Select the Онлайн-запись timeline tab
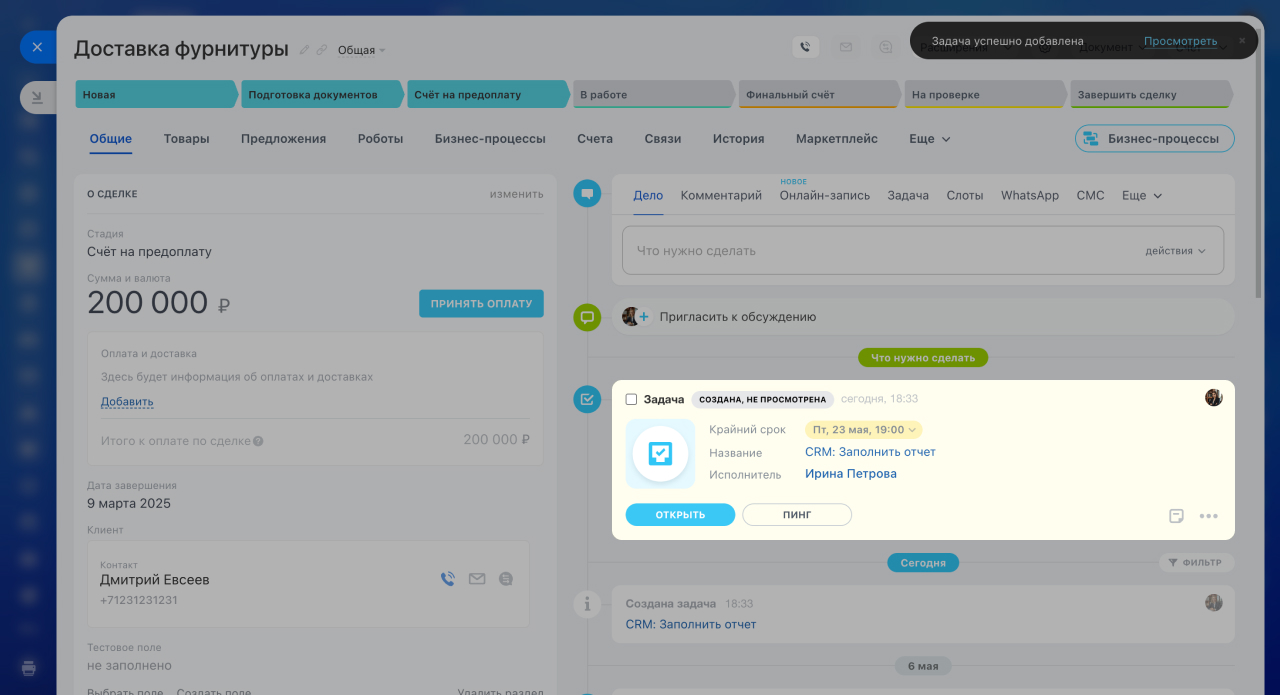1280x695 pixels. pyautogui.click(x=825, y=196)
